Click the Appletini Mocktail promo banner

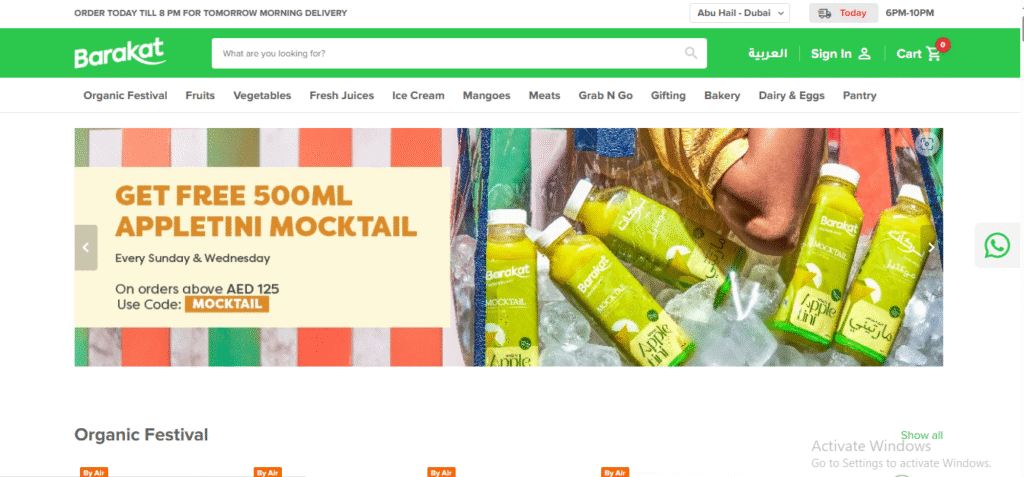click(508, 247)
